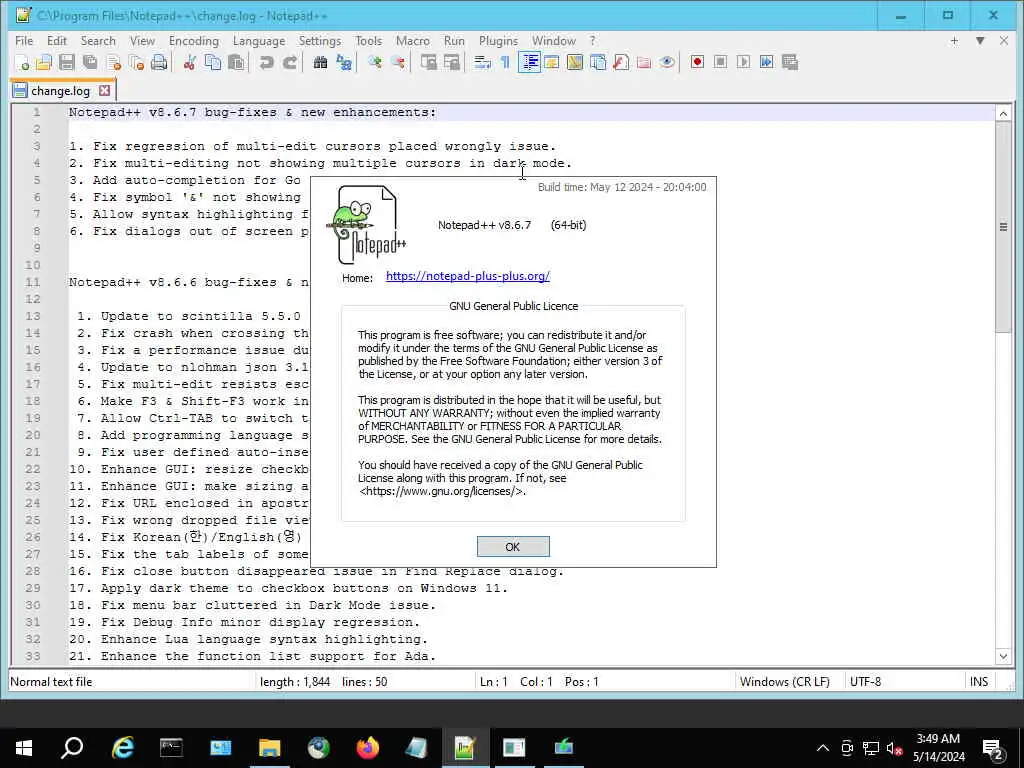The width and height of the screenshot is (1024, 768).
Task: Show hidden system tray icons chevron
Action: 823,748
